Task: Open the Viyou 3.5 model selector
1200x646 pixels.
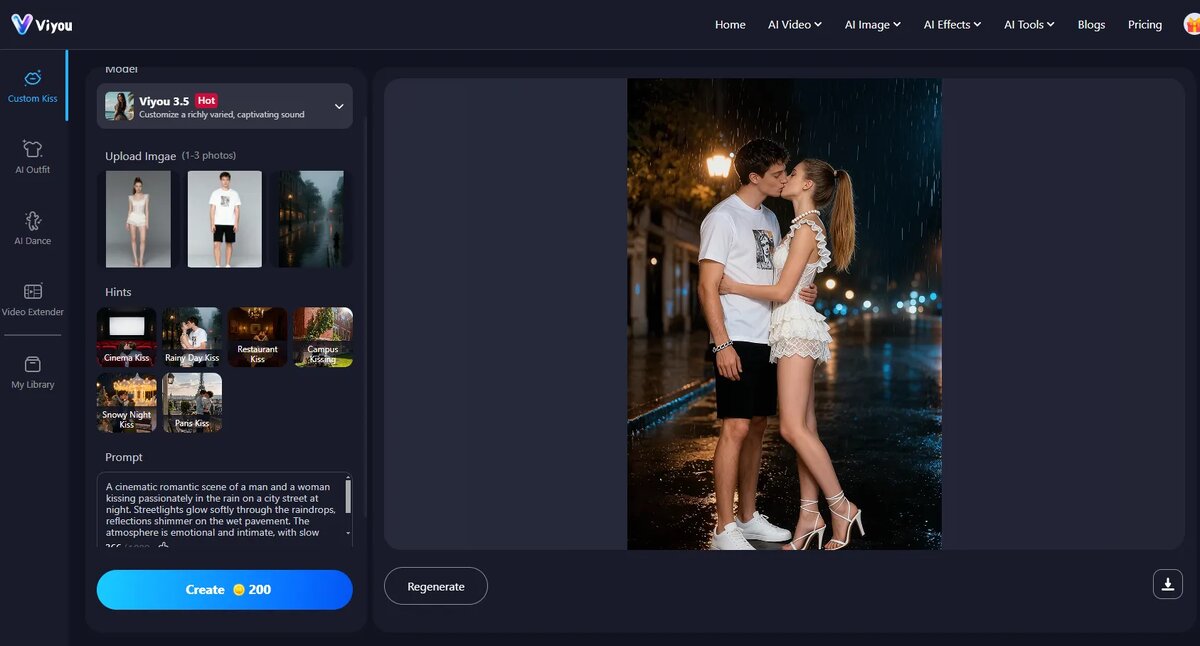Action: coord(224,106)
